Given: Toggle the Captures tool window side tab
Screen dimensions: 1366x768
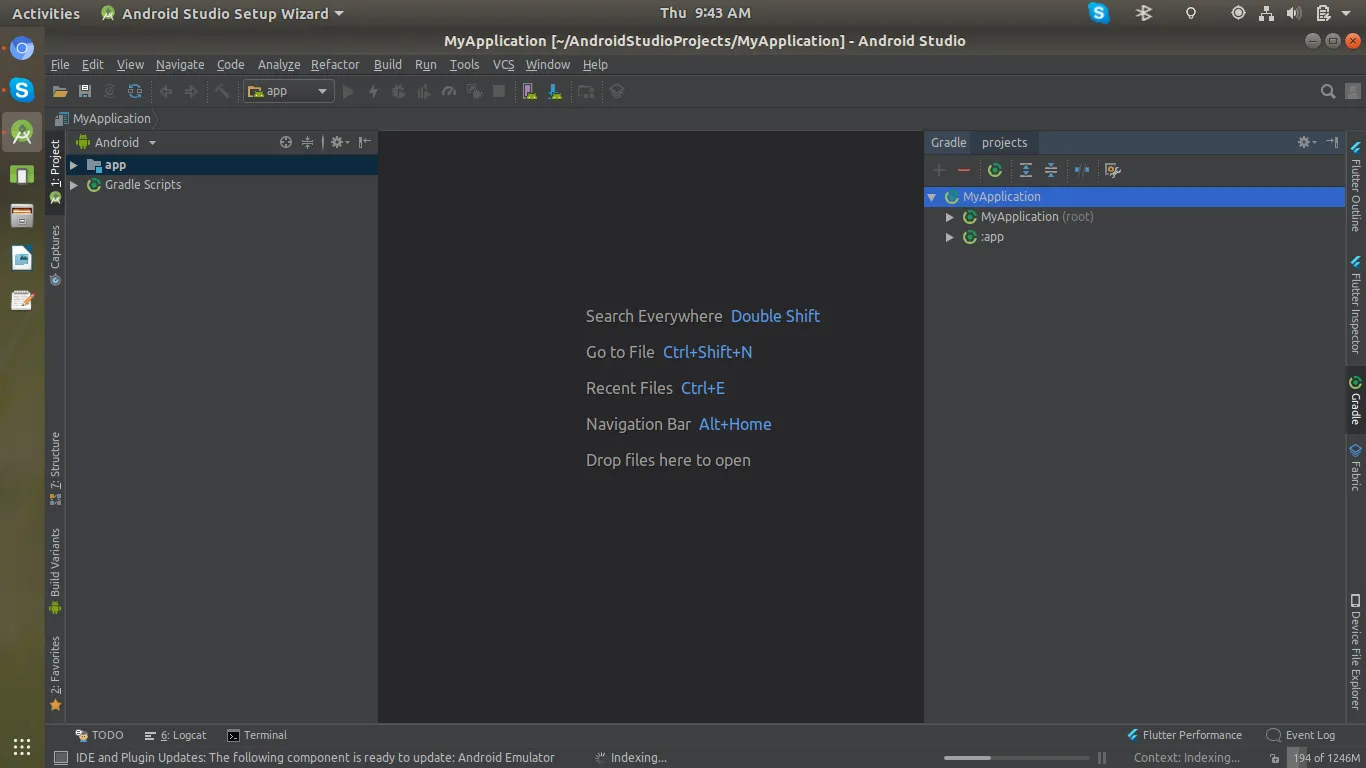Looking at the screenshot, I should pyautogui.click(x=55, y=255).
